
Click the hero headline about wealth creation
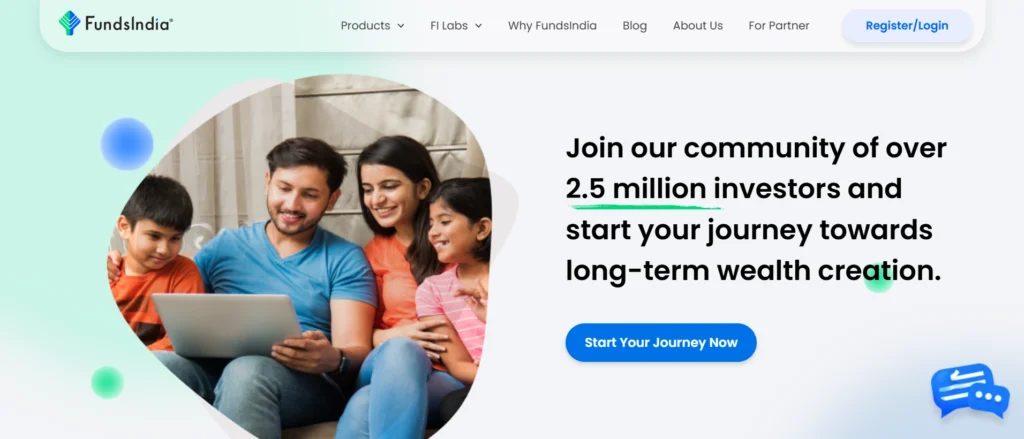click(756, 210)
